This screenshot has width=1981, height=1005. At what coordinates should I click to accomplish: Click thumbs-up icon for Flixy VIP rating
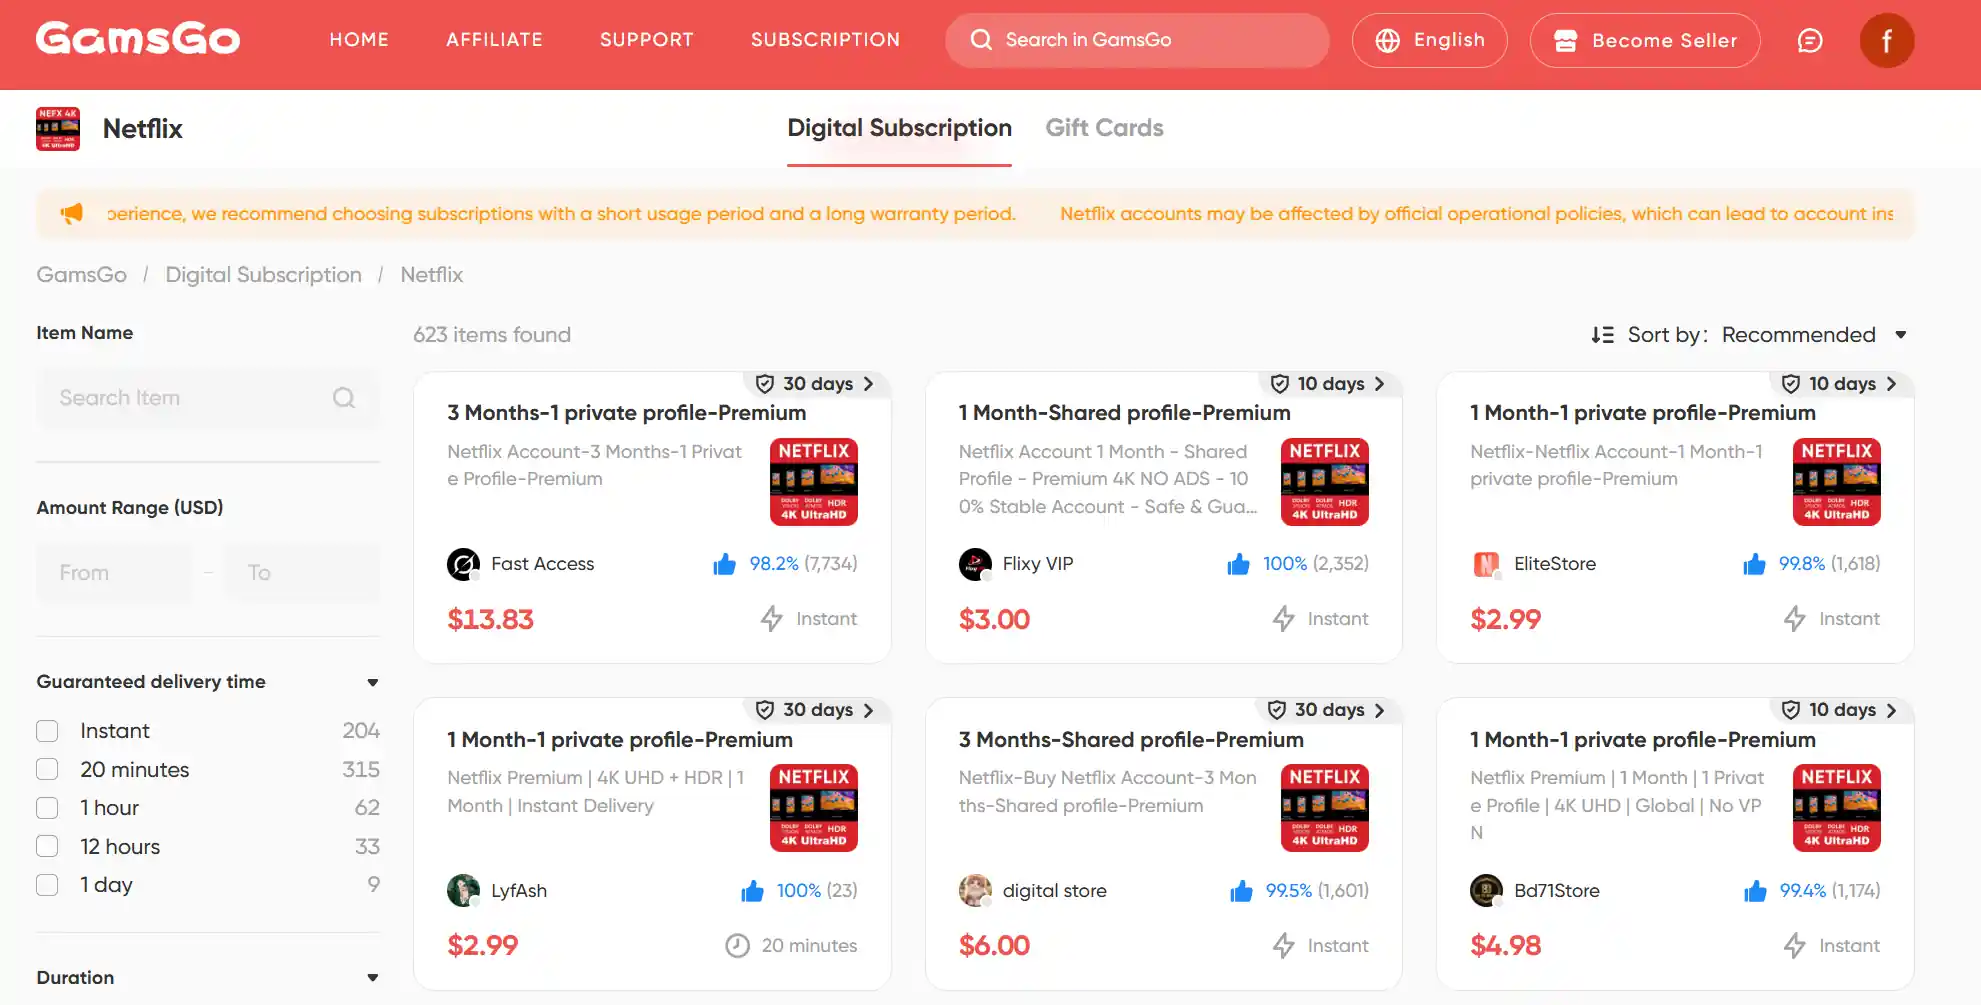(1238, 564)
